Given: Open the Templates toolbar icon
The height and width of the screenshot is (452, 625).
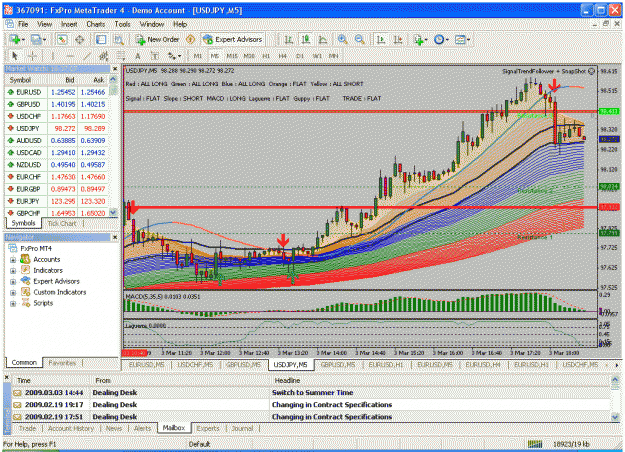Looking at the screenshot, I should [460, 39].
